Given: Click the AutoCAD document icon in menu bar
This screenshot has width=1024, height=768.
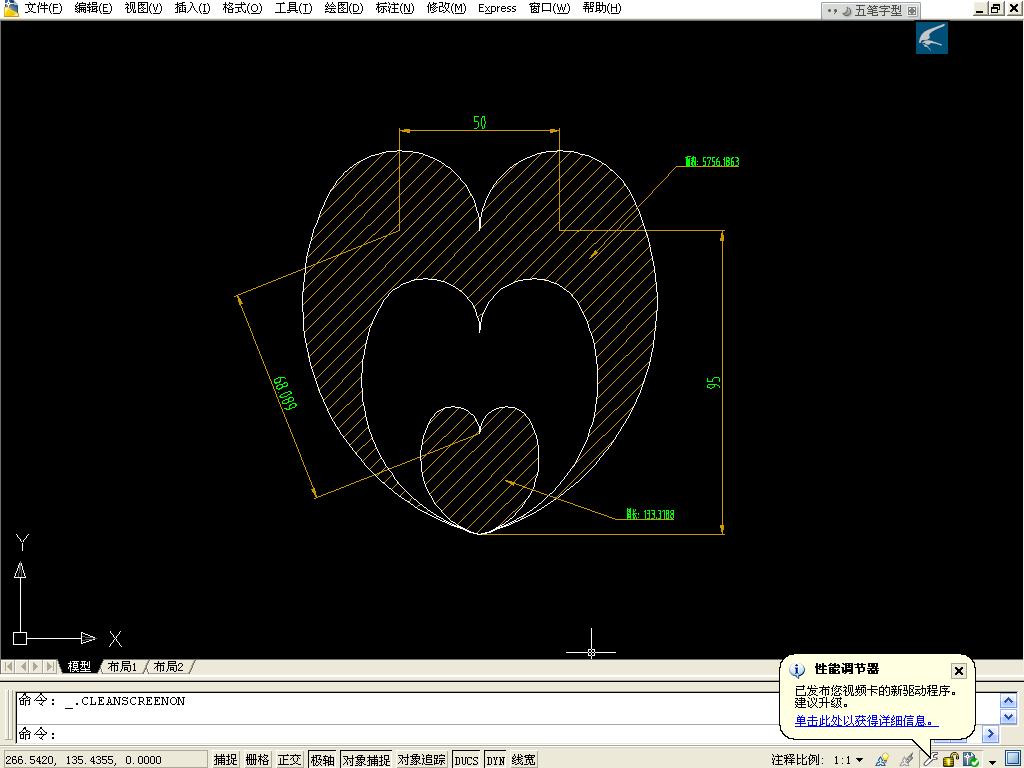Looking at the screenshot, I should (x=10, y=8).
